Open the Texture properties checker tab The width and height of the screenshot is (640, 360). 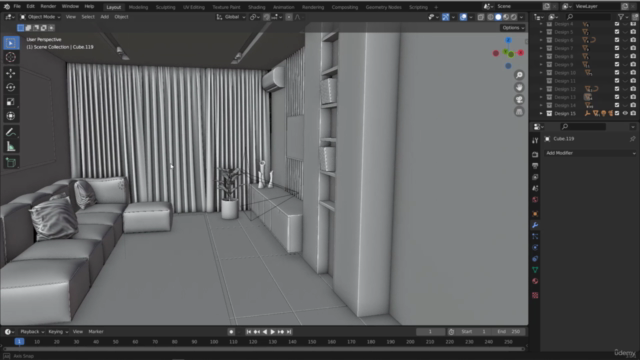pos(535,295)
